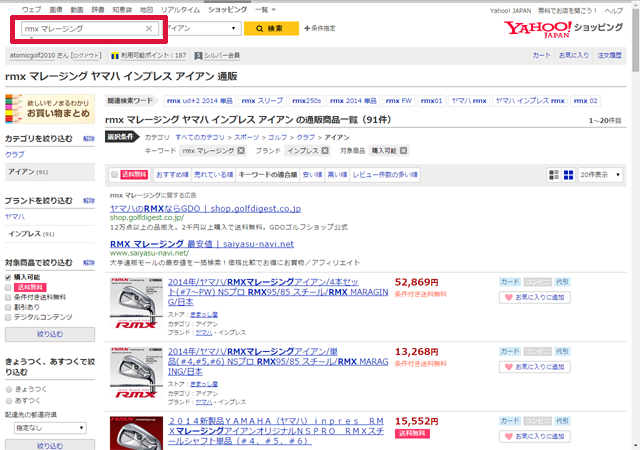Sort results by 安い順
This screenshot has height=450, width=640.
pyautogui.click(x=312, y=175)
